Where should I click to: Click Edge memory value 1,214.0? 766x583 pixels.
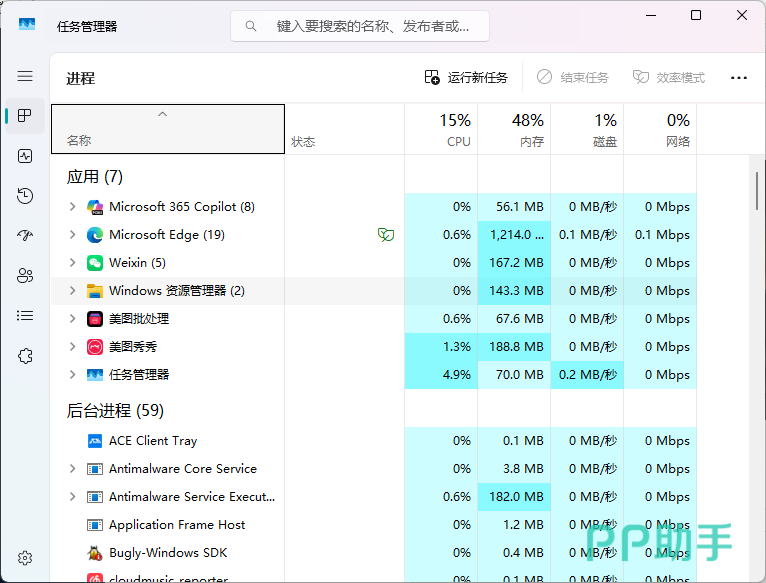[514, 235]
